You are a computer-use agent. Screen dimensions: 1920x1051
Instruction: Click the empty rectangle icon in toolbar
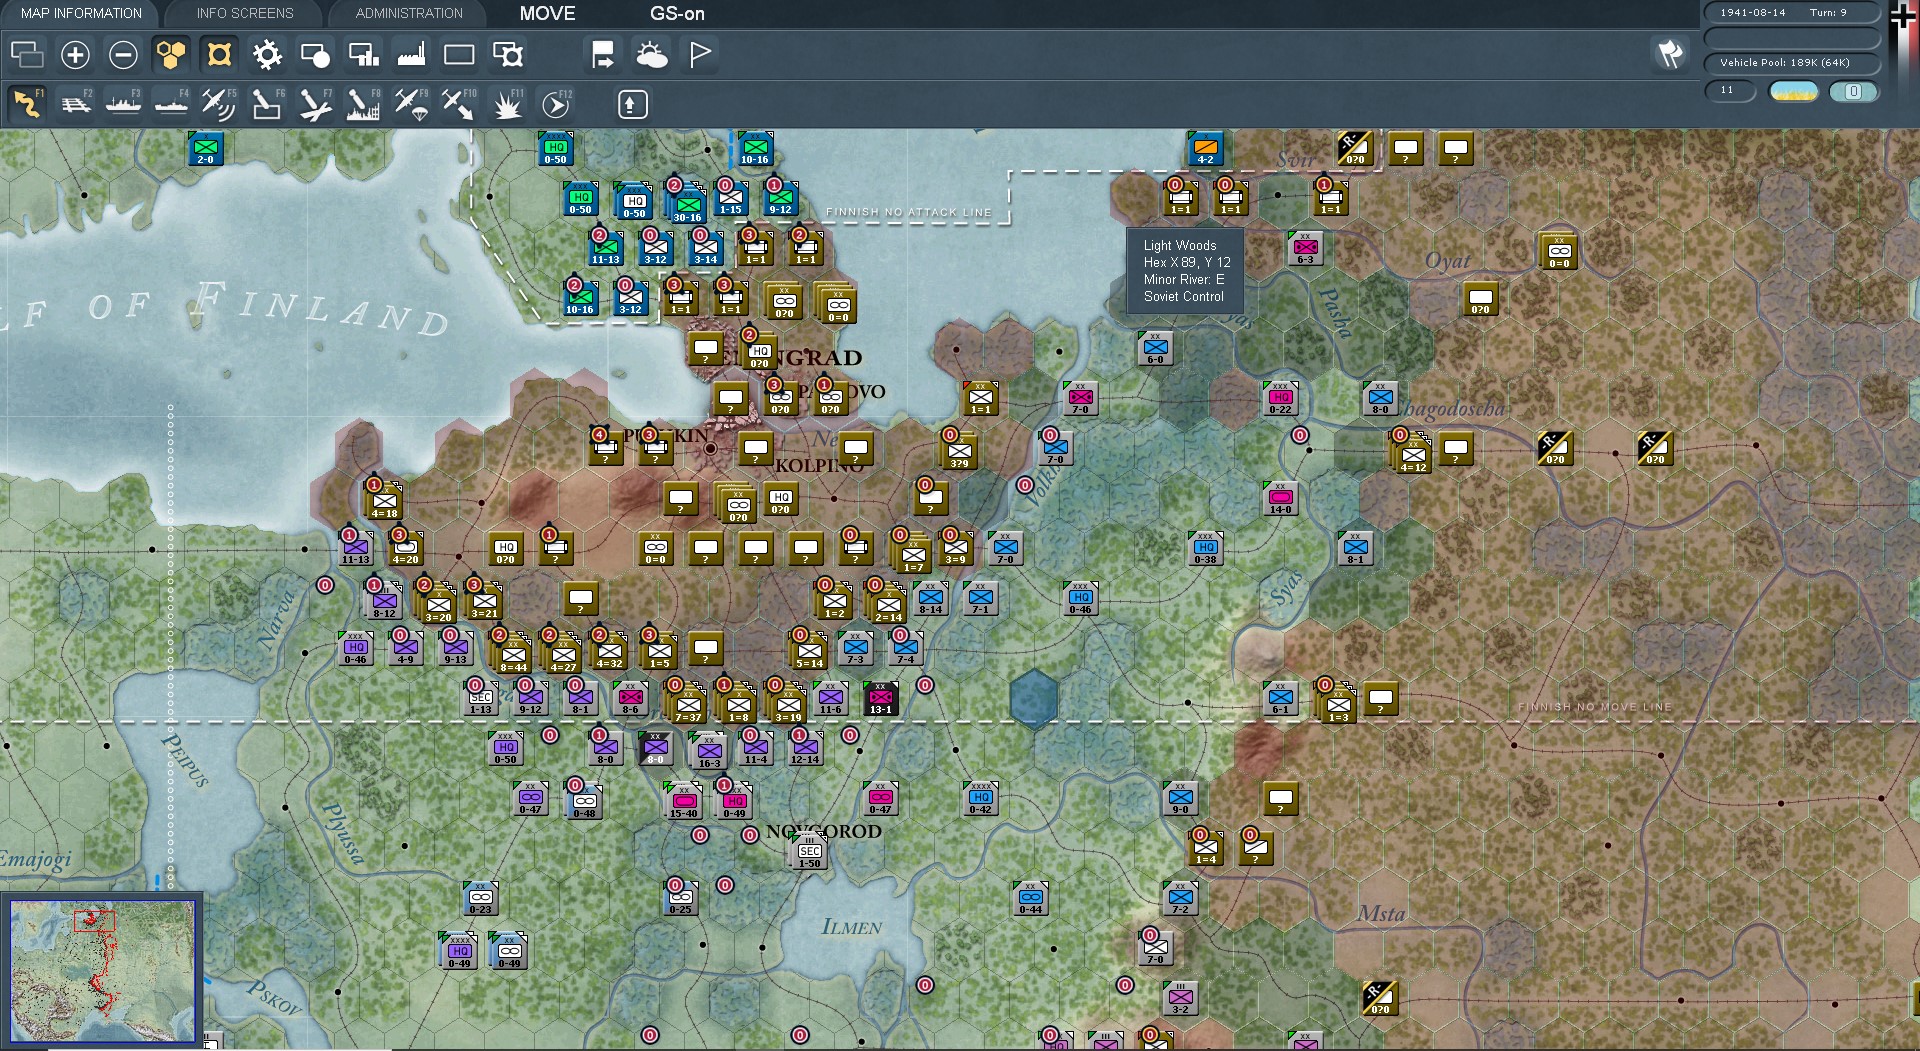click(459, 55)
